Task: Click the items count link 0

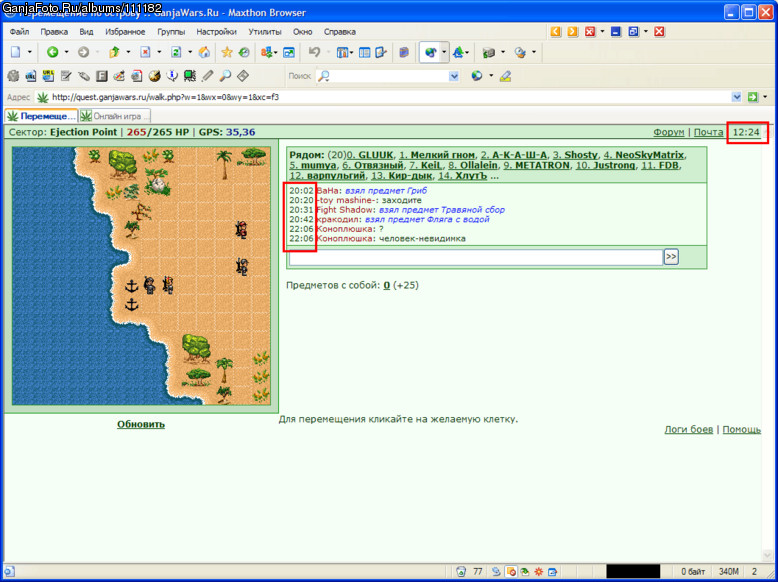Action: point(387,285)
